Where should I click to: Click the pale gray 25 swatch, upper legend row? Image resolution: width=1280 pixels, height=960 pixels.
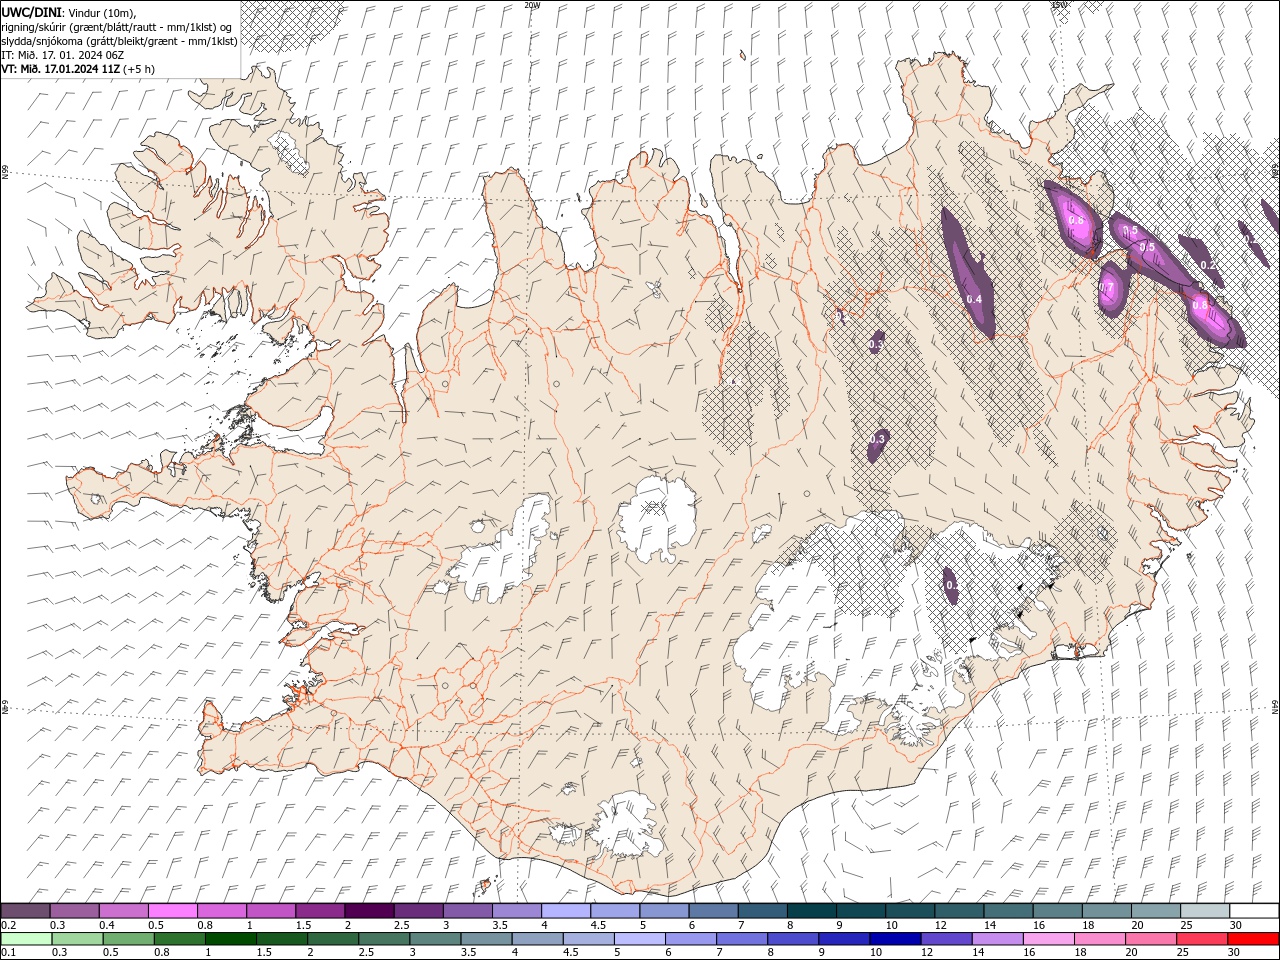coord(1204,911)
